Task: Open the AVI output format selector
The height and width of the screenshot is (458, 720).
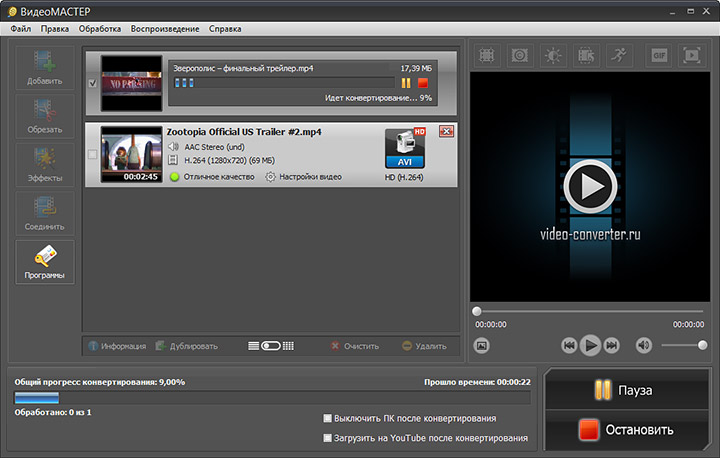Action: coord(405,149)
